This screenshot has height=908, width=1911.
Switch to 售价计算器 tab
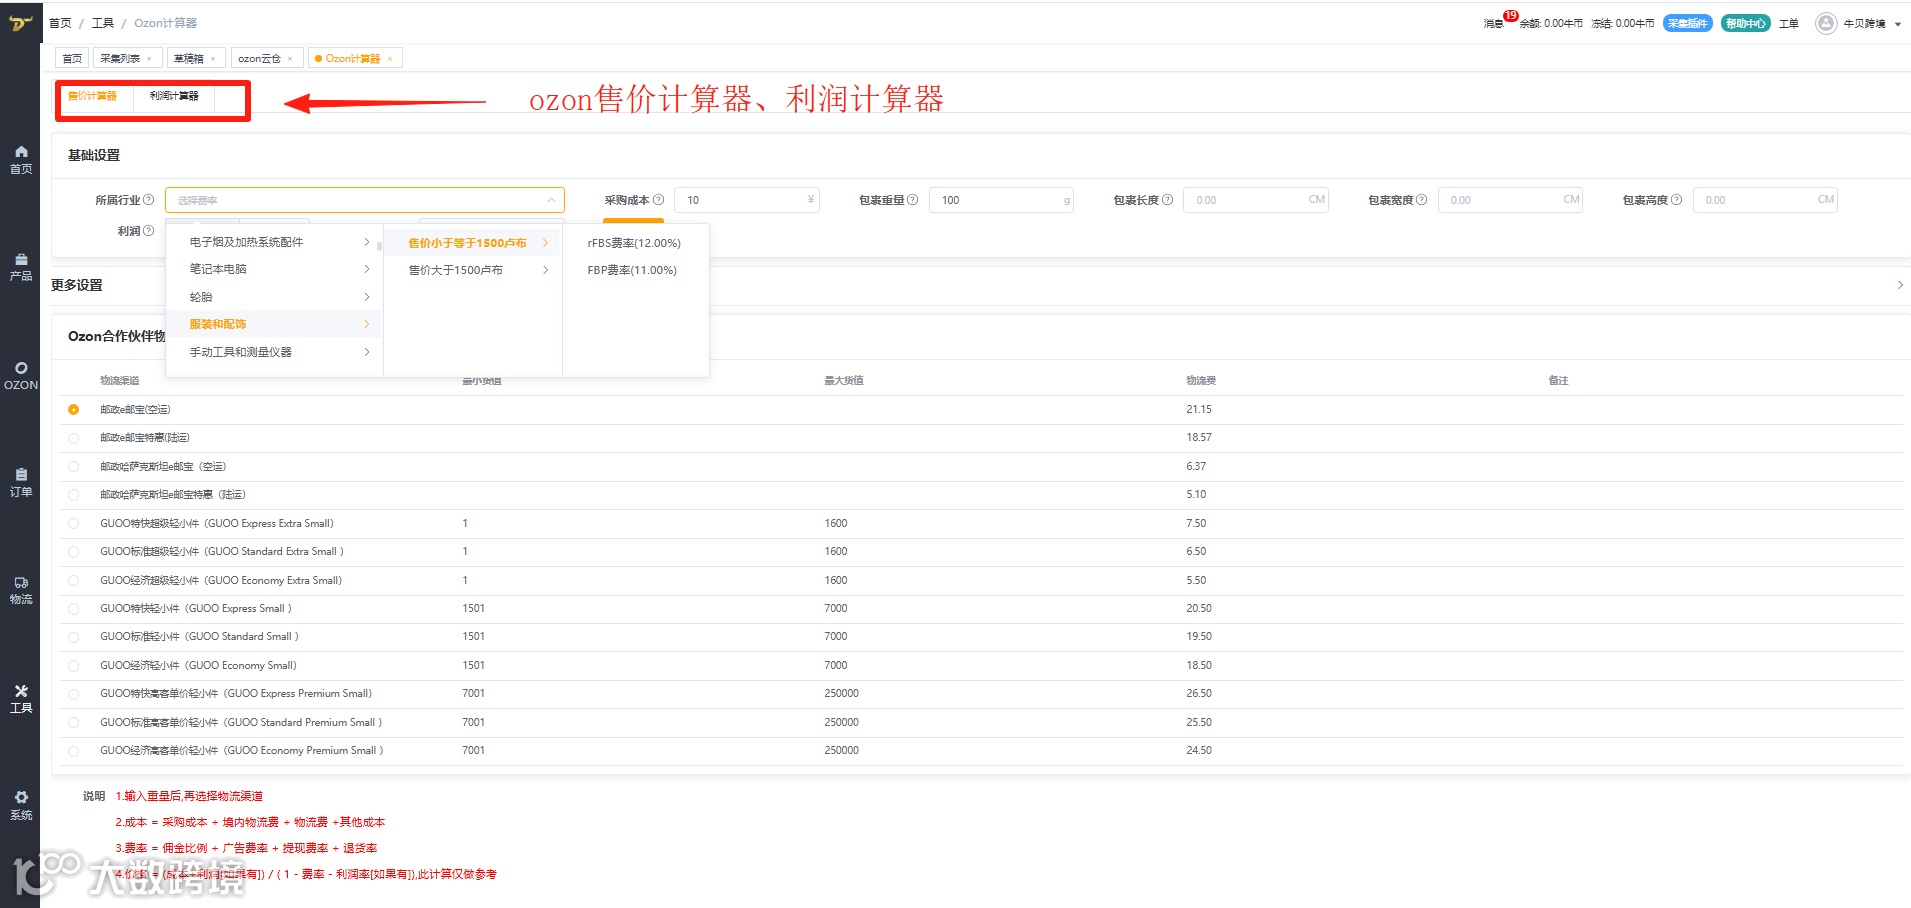[x=93, y=96]
